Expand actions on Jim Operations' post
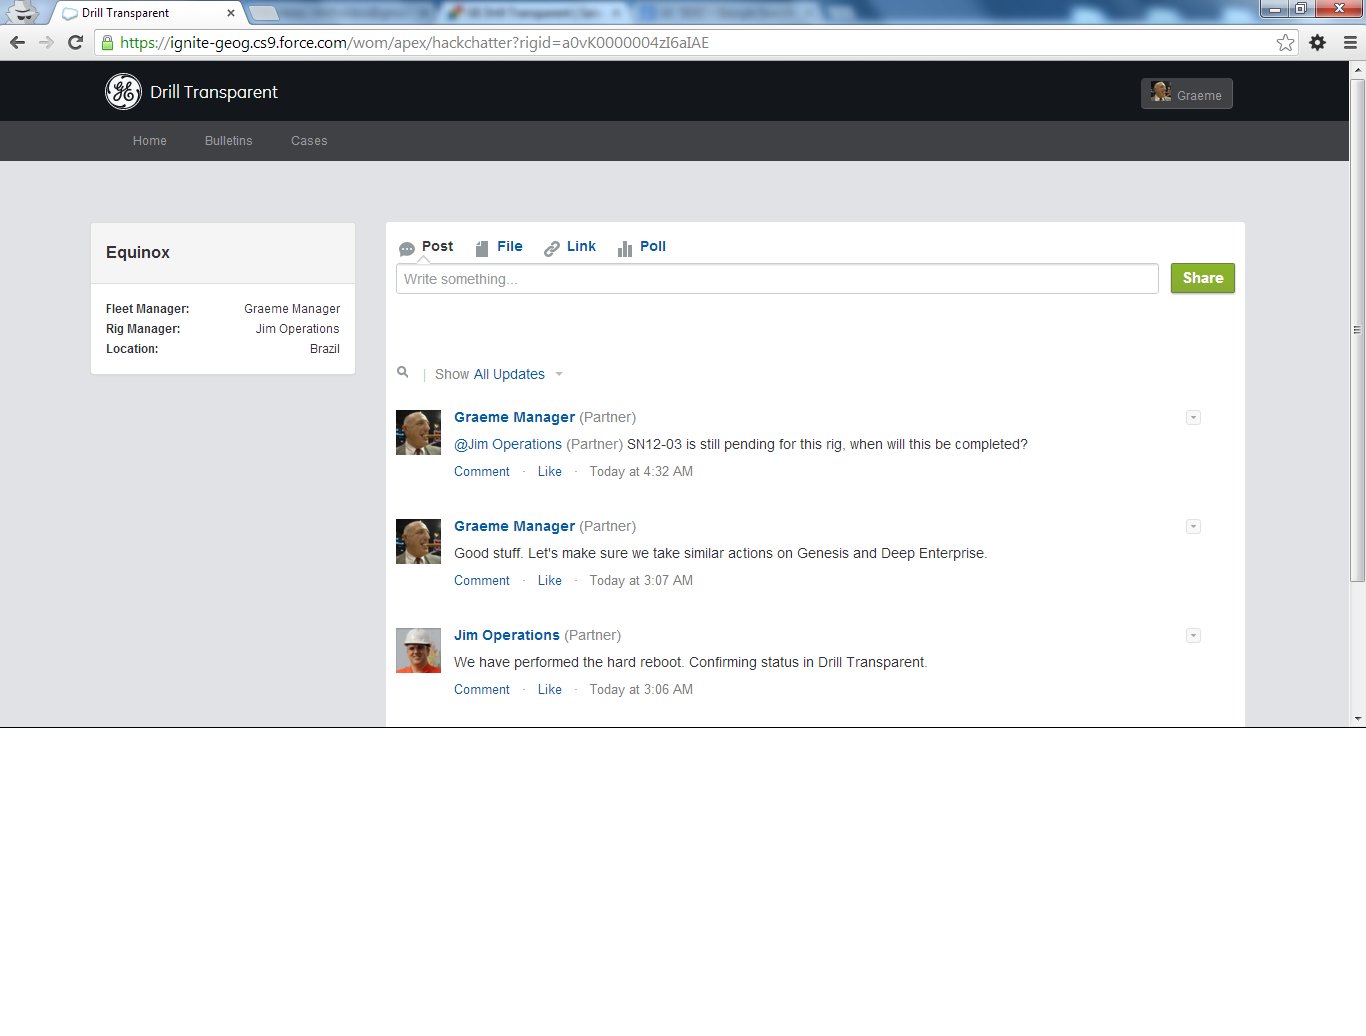This screenshot has height=1036, width=1366. [x=1193, y=635]
